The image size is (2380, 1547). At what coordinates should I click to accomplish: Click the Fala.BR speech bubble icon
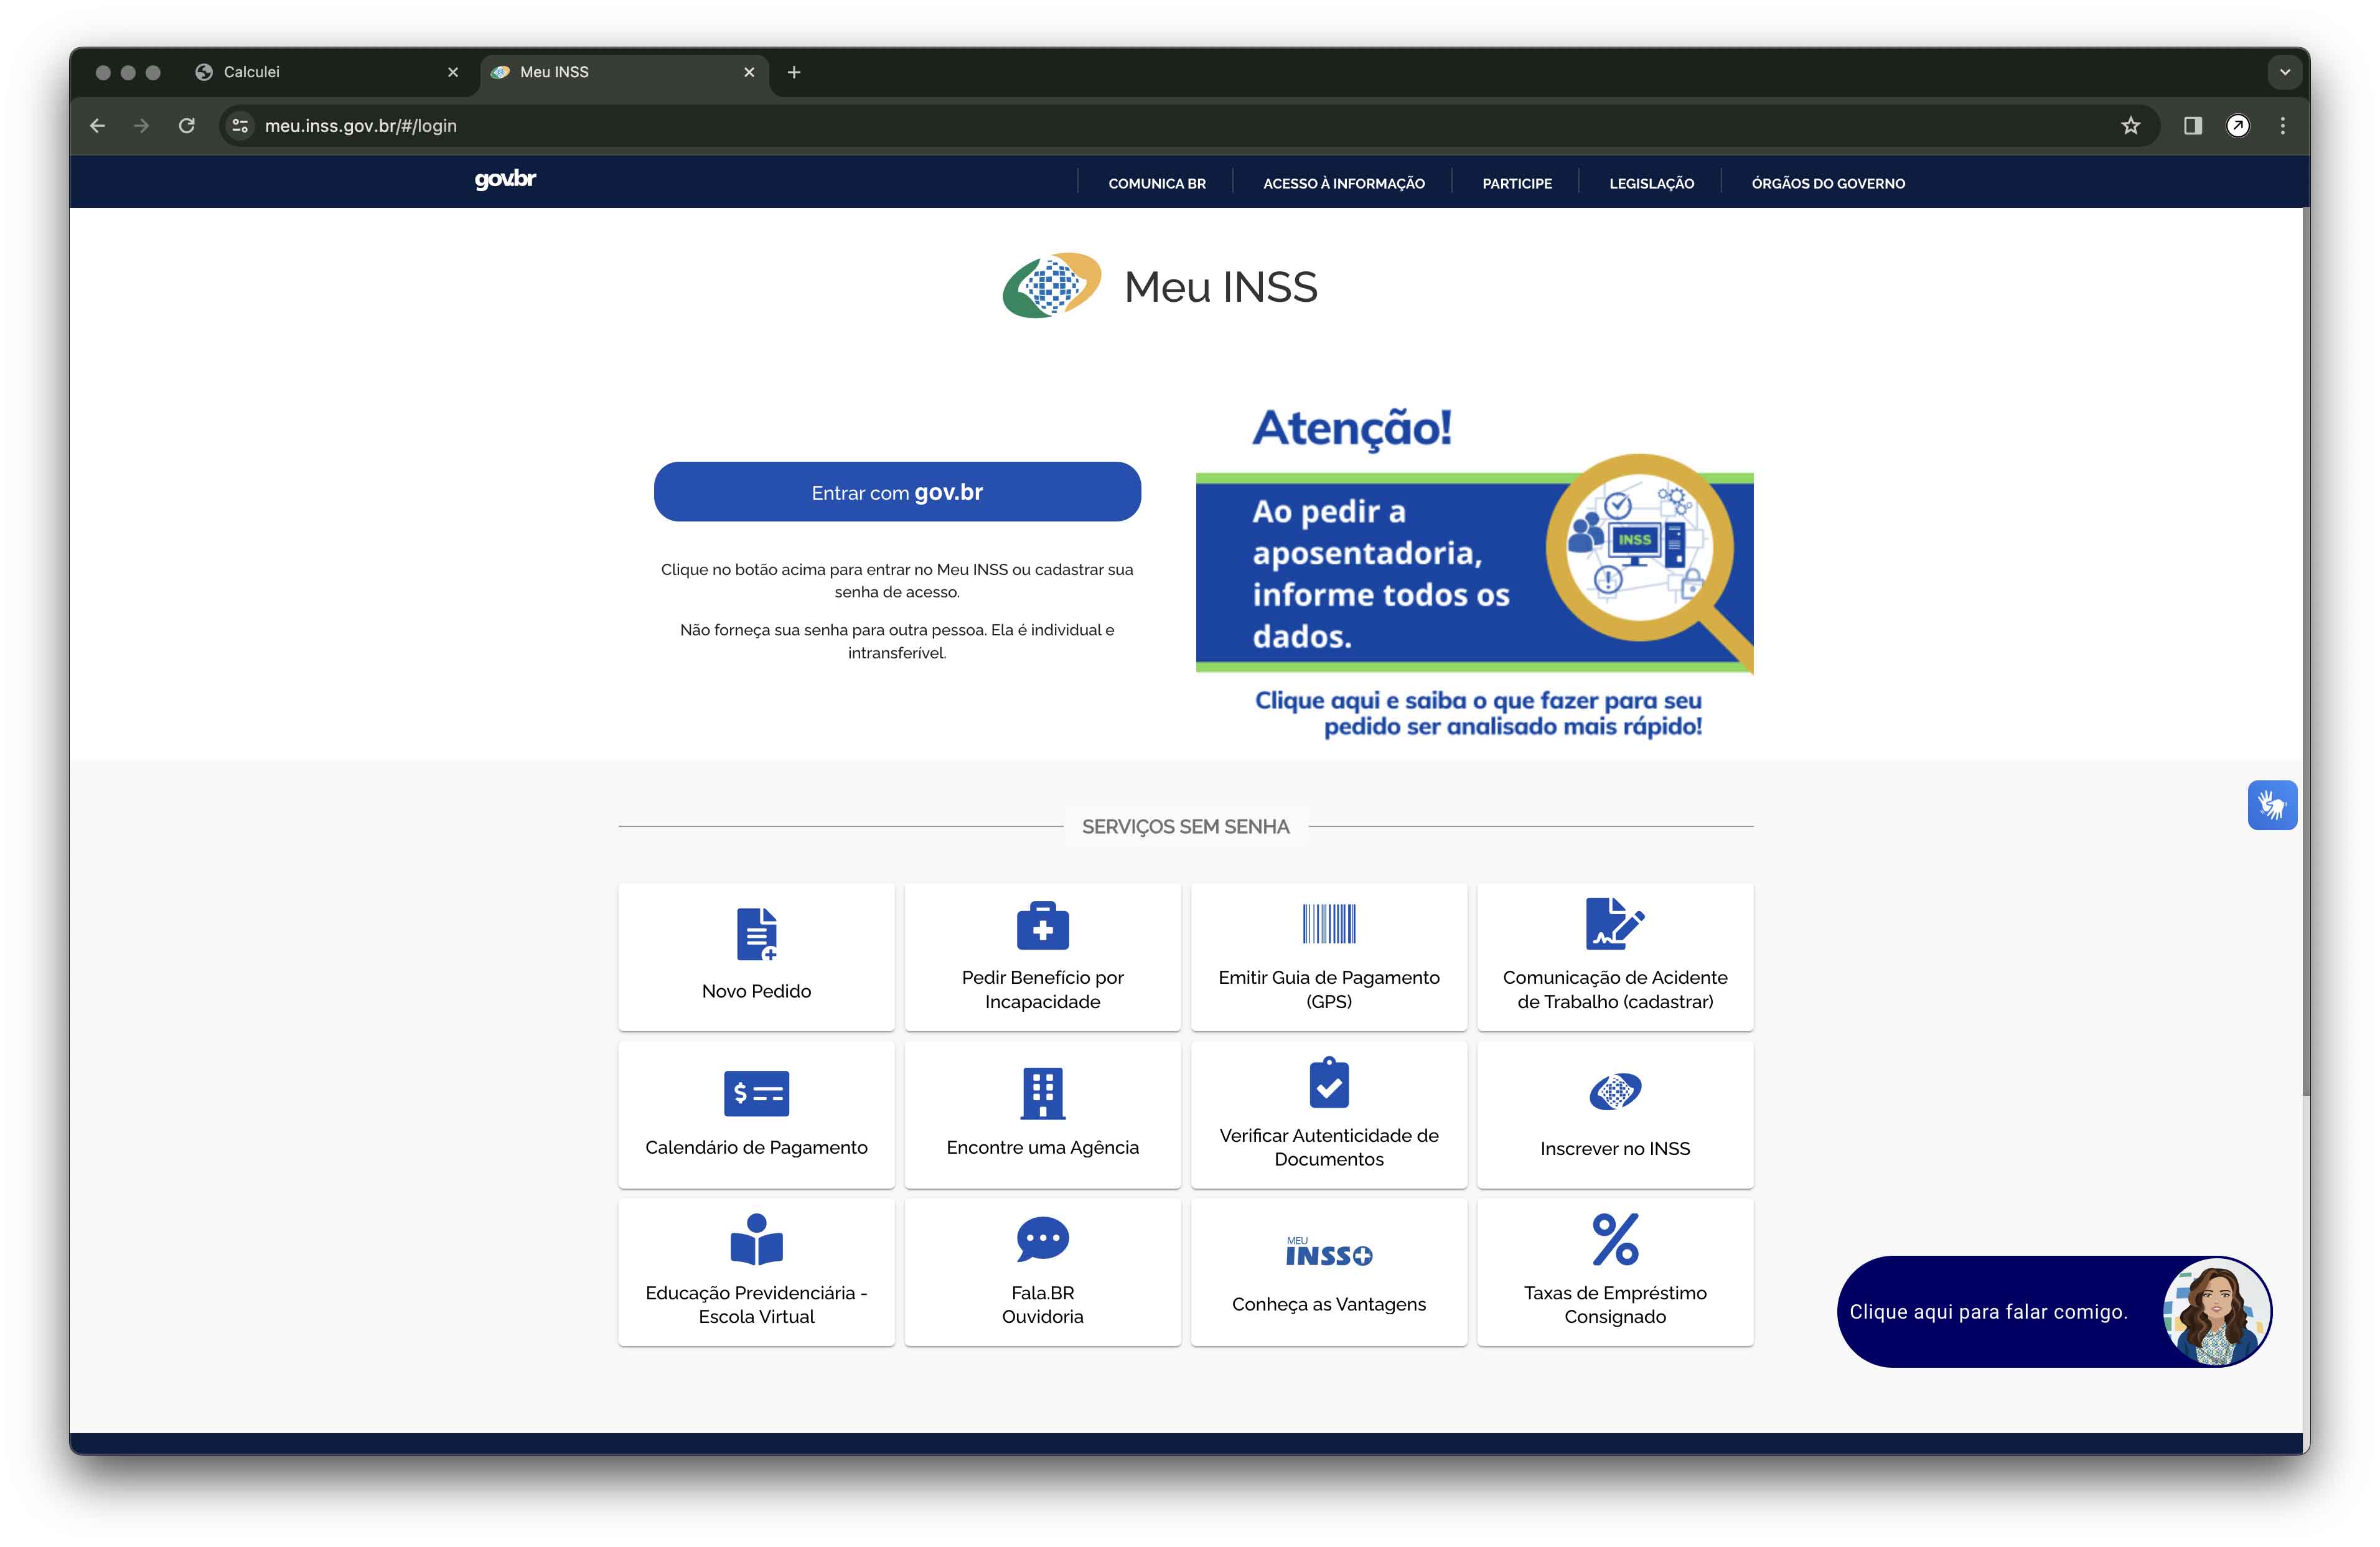1042,1239
